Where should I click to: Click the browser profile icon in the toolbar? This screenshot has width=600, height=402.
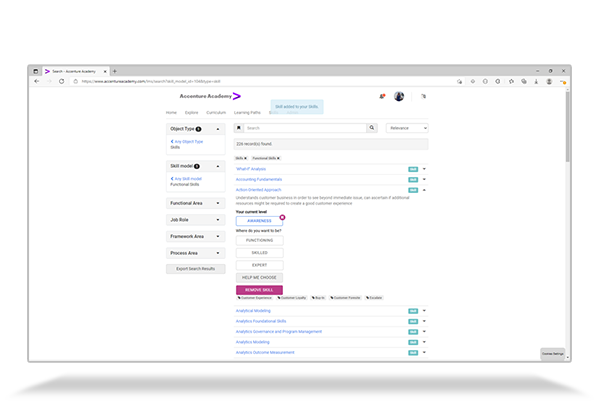click(549, 81)
